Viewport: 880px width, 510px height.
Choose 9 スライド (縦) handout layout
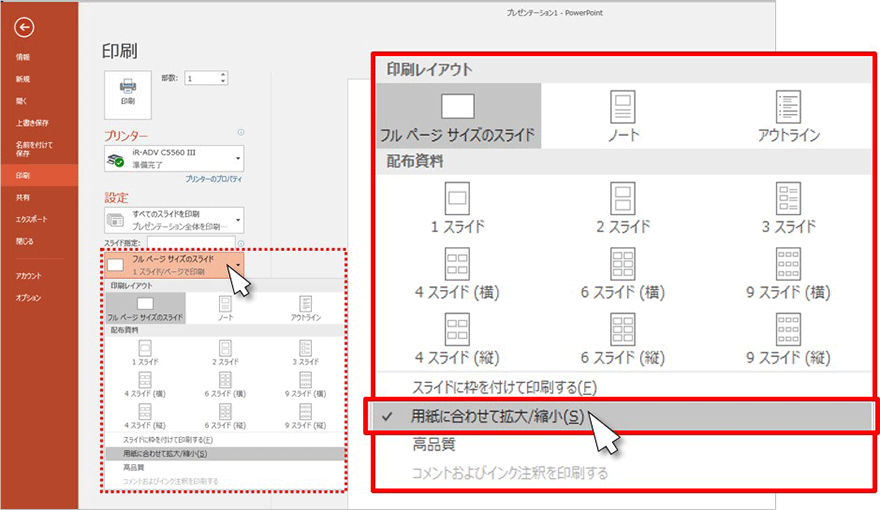(788, 338)
